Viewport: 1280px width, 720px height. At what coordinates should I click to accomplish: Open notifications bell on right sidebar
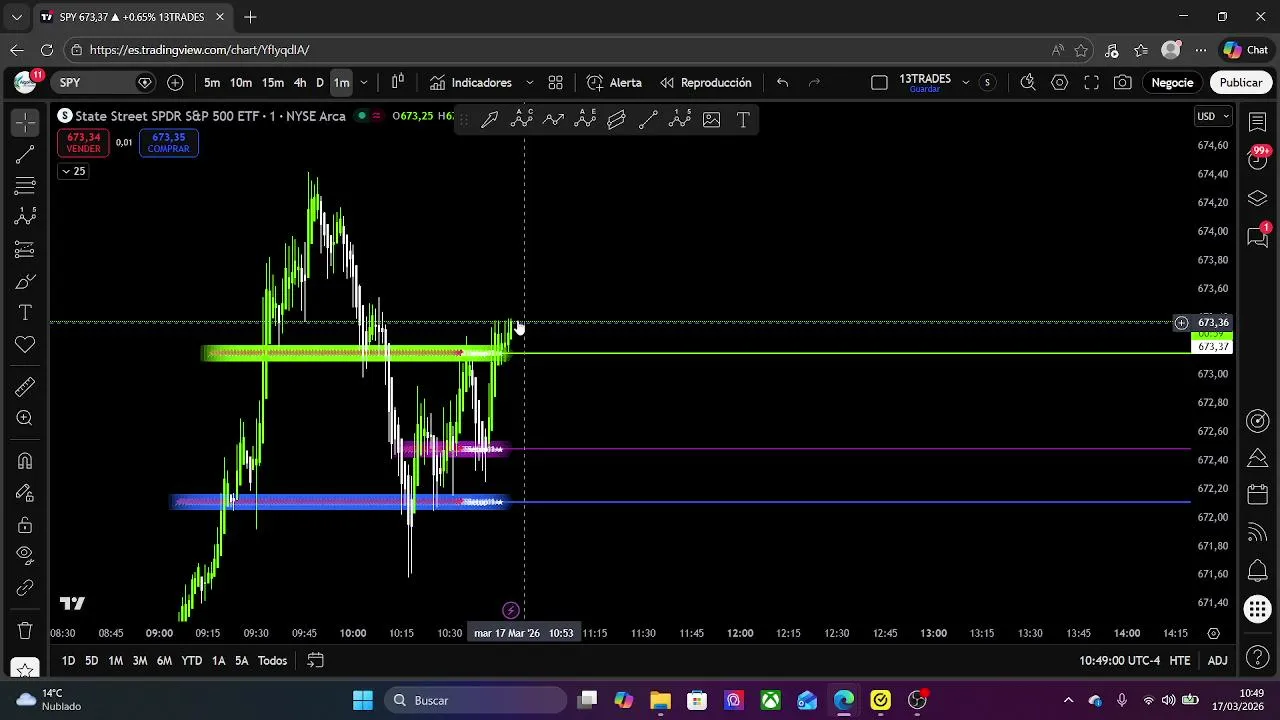tap(1258, 571)
